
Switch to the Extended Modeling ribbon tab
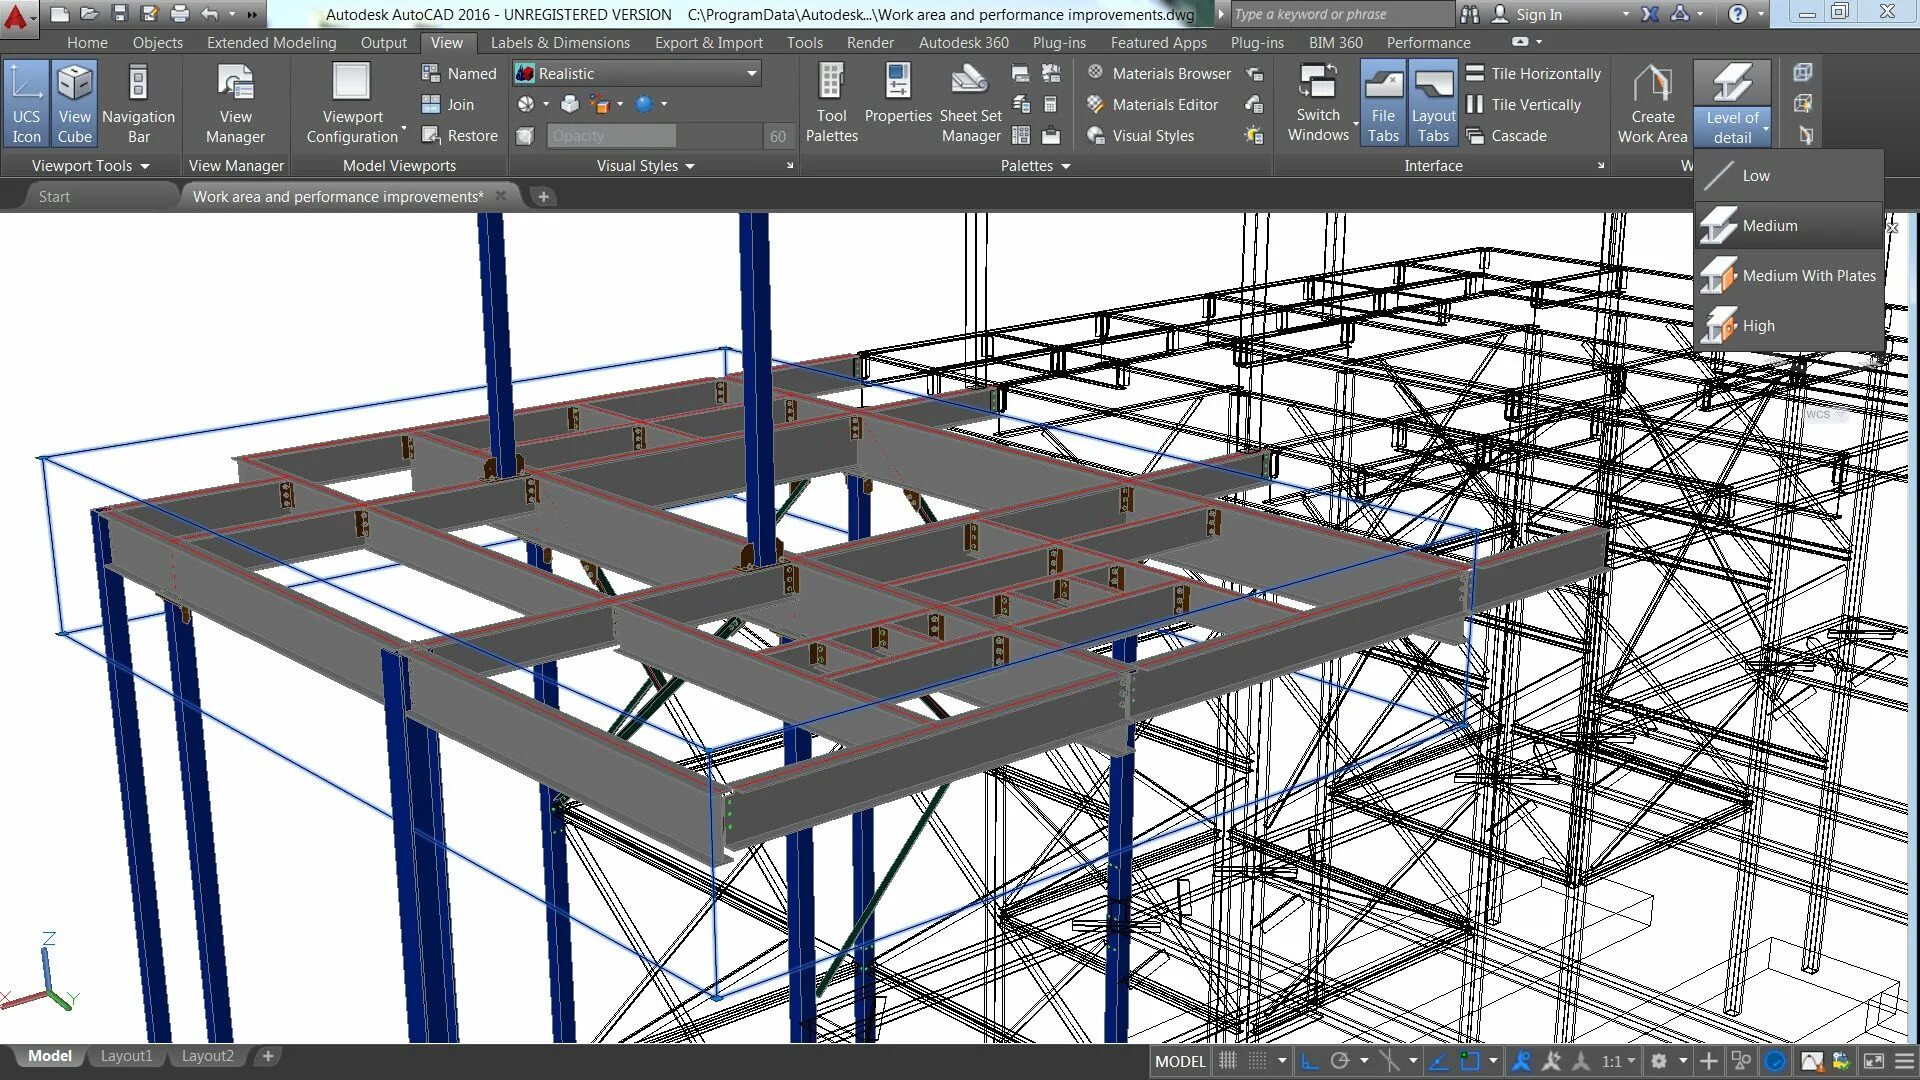[x=271, y=43]
